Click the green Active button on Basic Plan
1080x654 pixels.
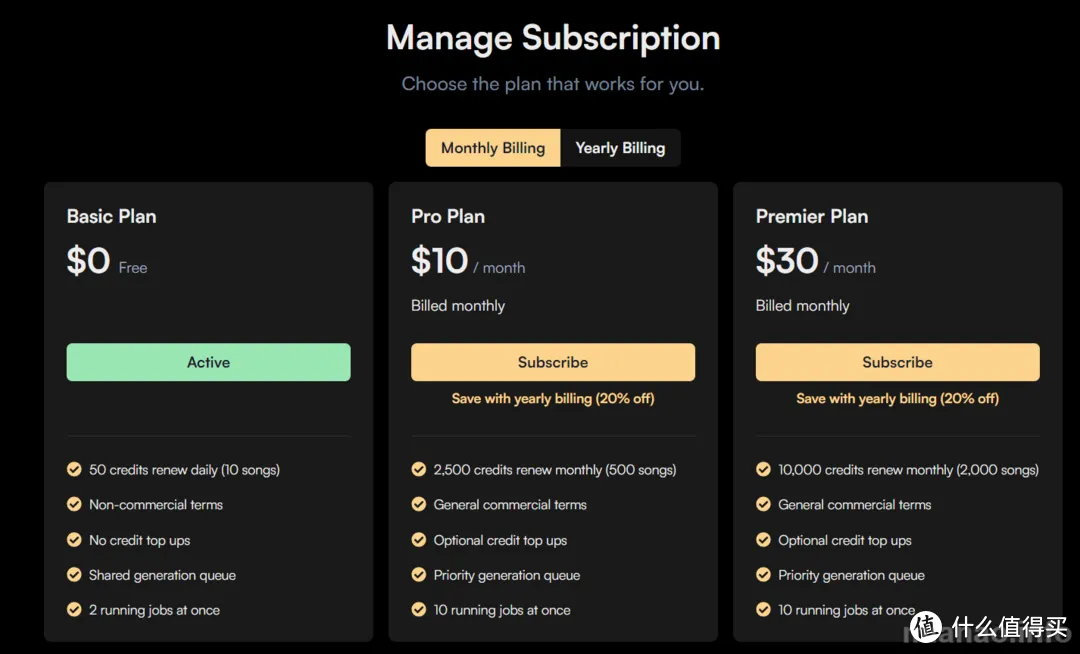pos(209,362)
